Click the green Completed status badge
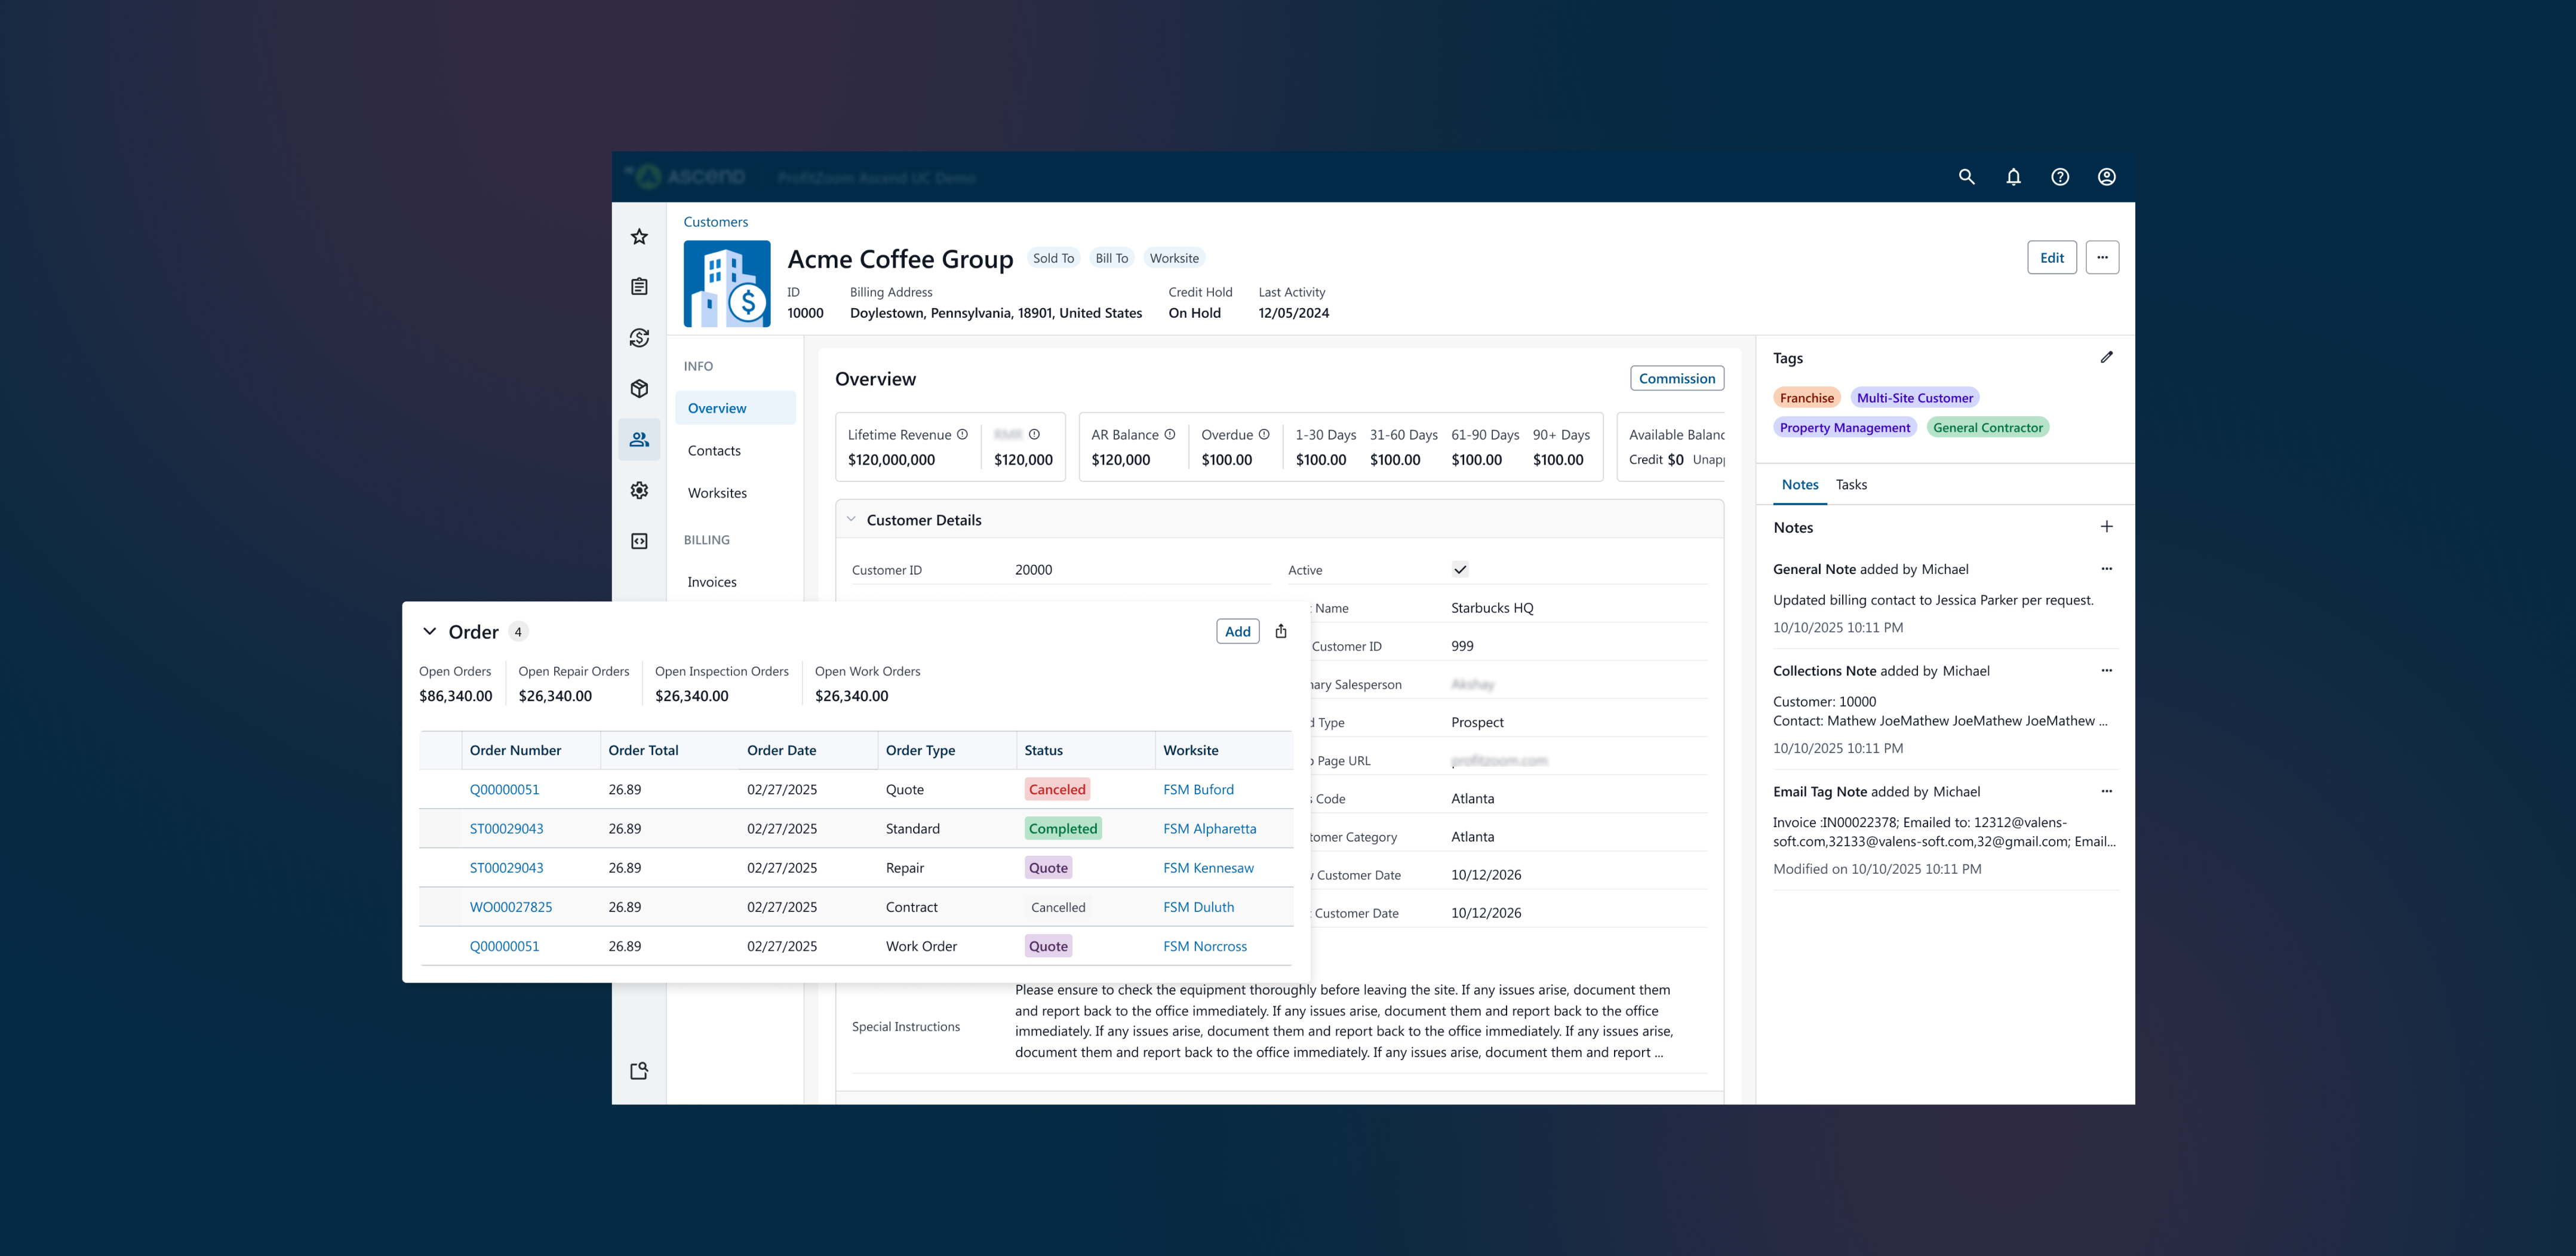 [x=1063, y=829]
